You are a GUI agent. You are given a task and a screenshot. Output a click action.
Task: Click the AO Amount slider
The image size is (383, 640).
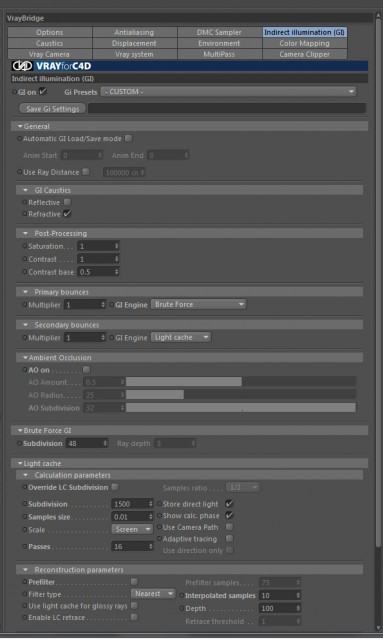click(240, 382)
